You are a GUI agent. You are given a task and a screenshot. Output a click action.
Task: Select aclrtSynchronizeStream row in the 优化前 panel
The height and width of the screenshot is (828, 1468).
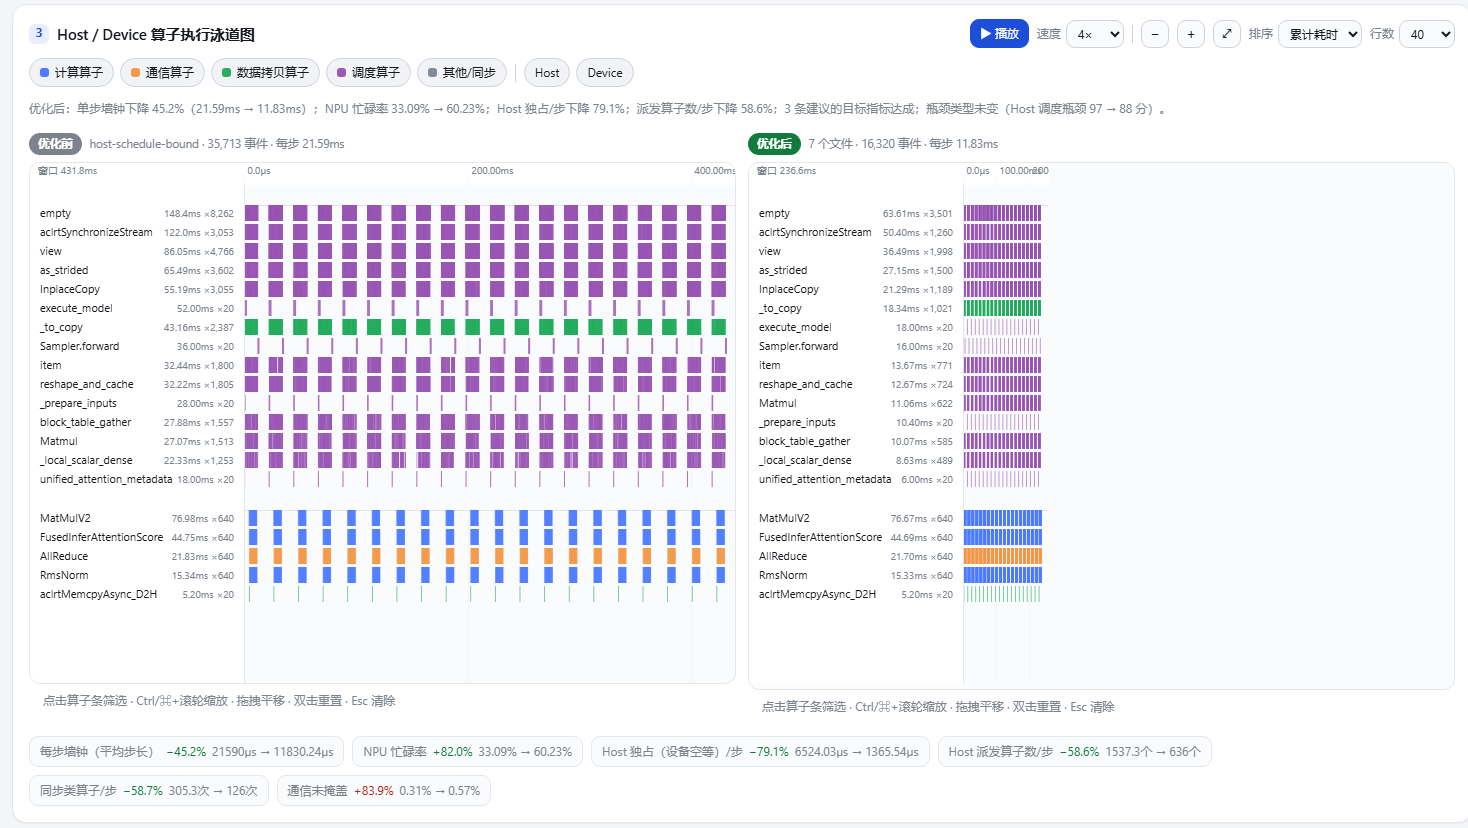coord(383,232)
